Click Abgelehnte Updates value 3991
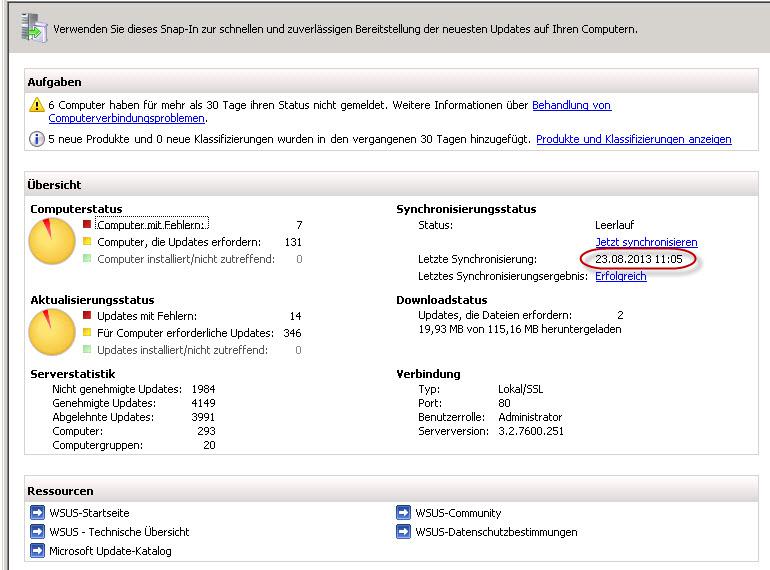Viewport: 770px width, 570px height. 203,417
